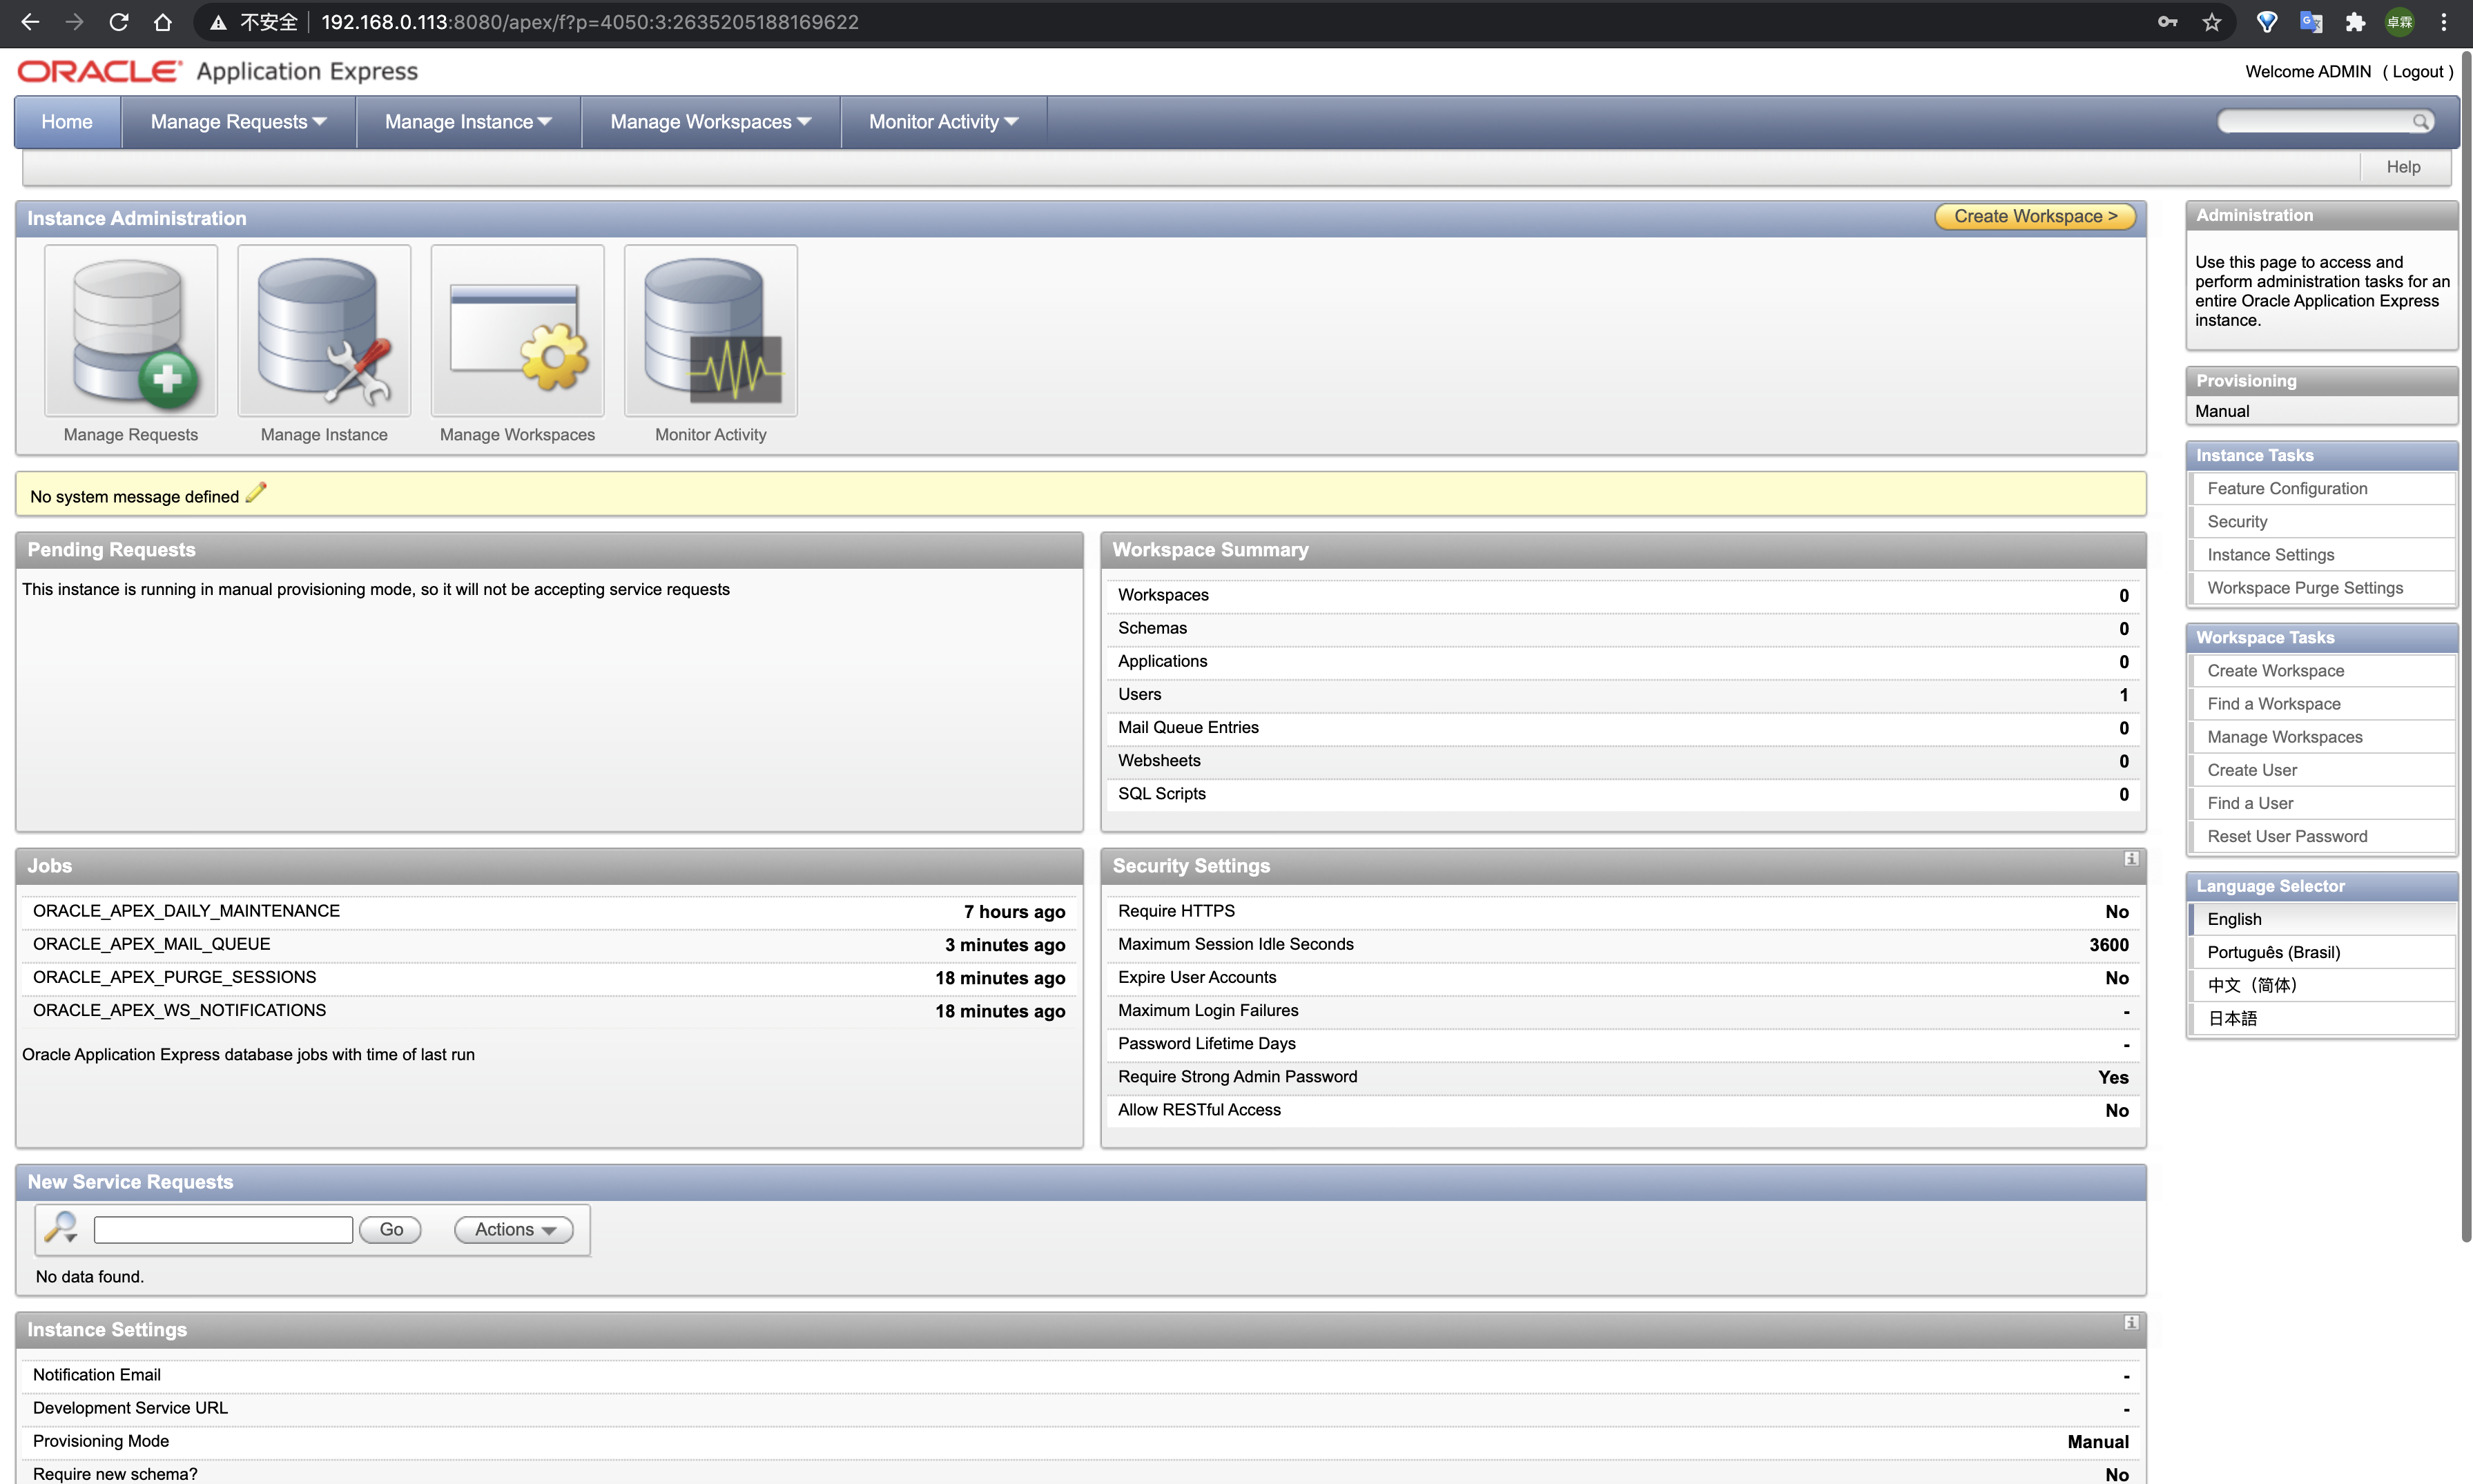This screenshot has width=2473, height=1484.
Task: Switch language to 日本語
Action: (x=2321, y=1018)
